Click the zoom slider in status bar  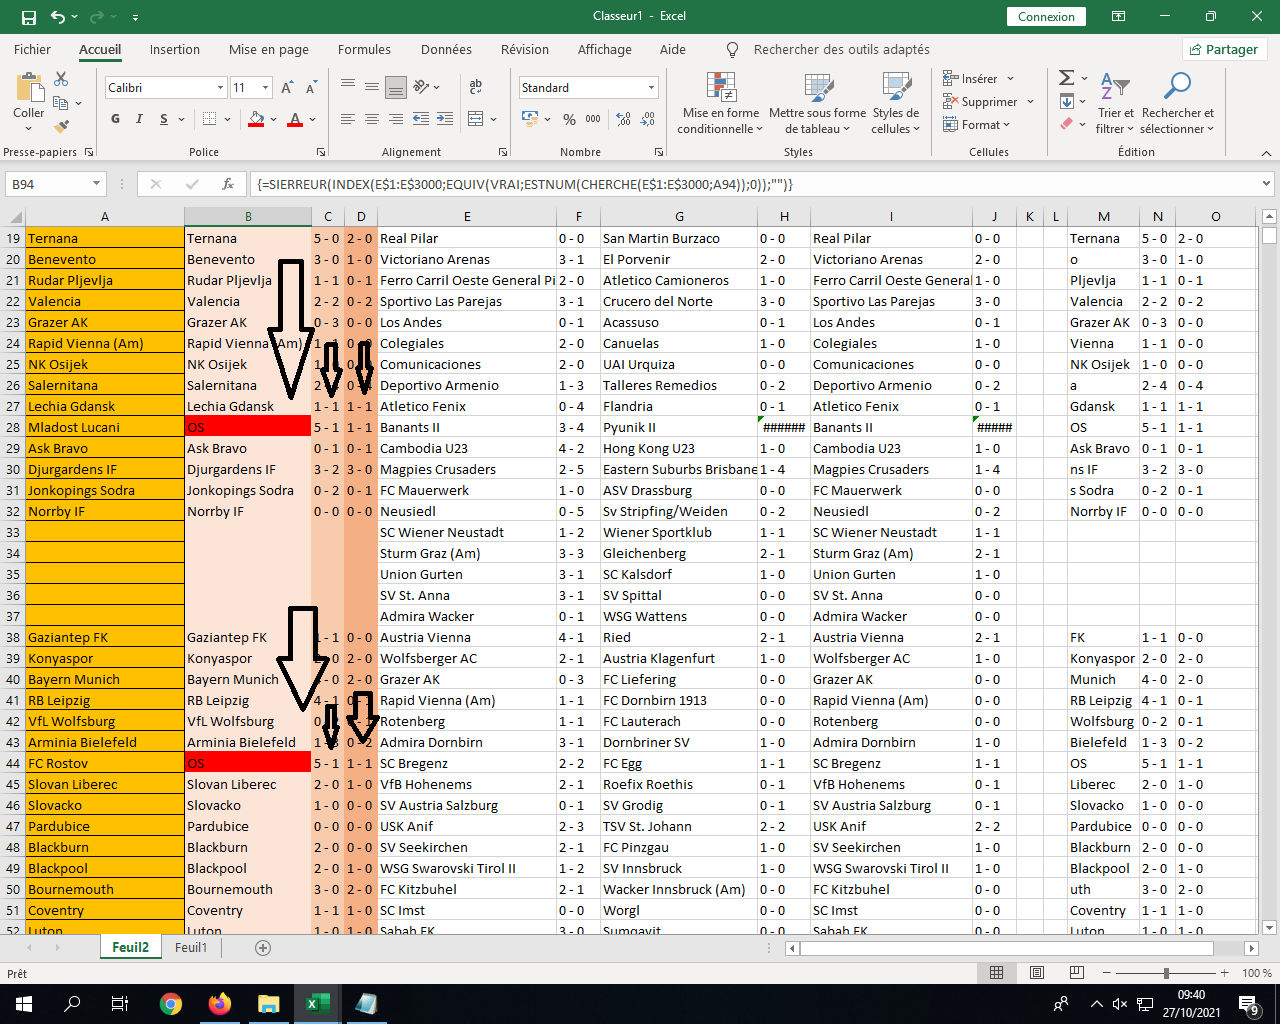(x=1166, y=973)
